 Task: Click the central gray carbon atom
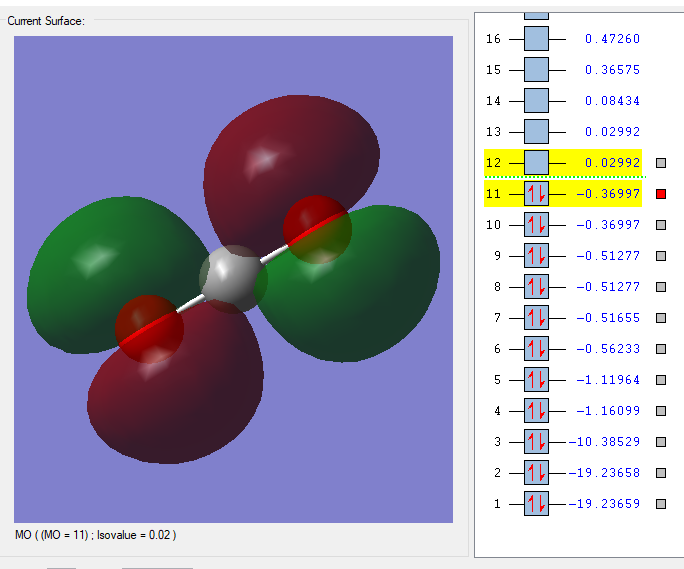click(234, 278)
